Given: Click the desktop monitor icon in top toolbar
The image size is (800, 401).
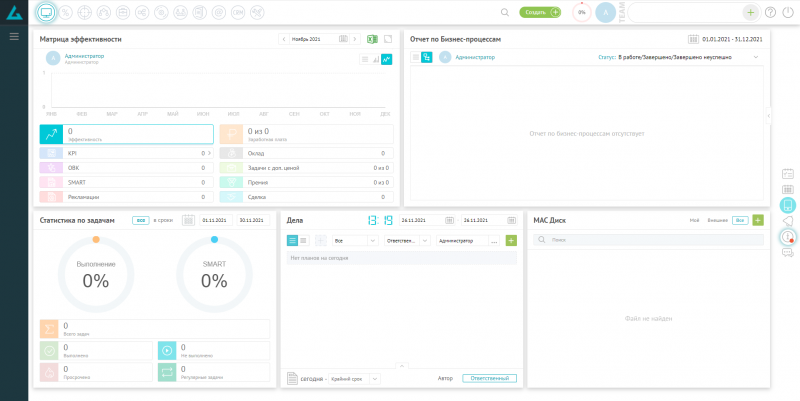Looking at the screenshot, I should (x=46, y=12).
